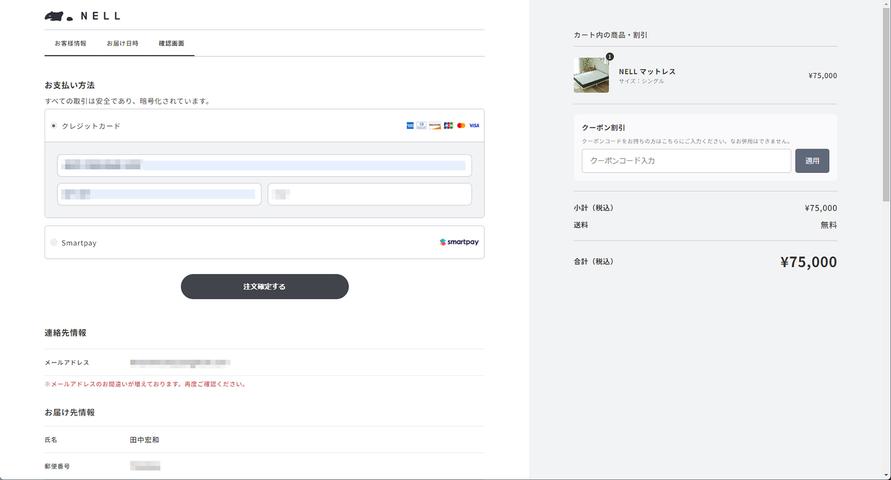Click the Mastercard icon
Screen dimensions: 891x480
[x=461, y=126]
